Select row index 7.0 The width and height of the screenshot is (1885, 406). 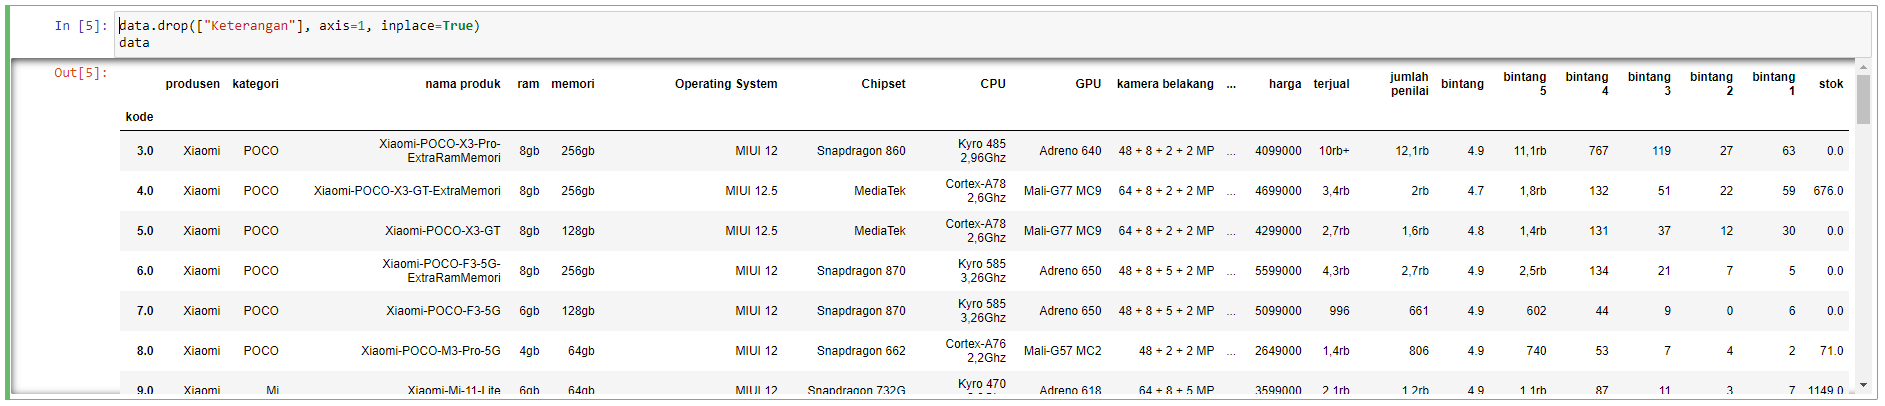coord(145,311)
